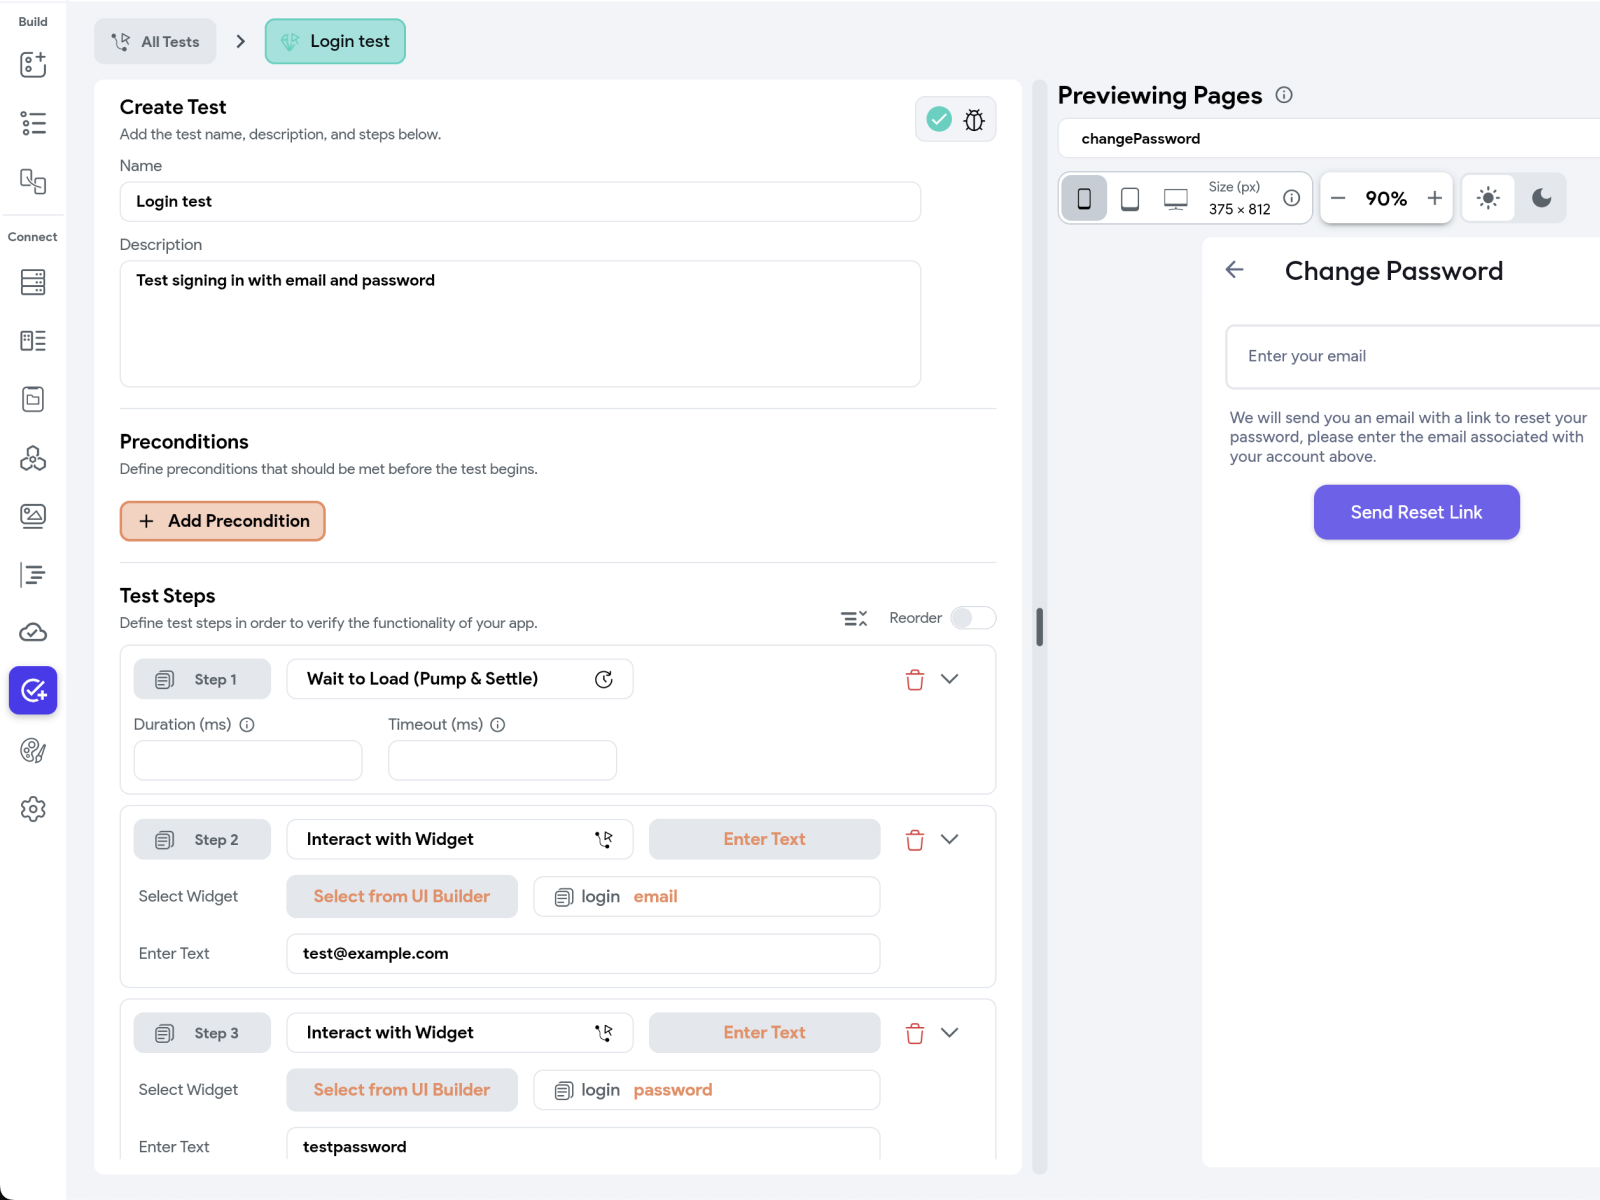Image resolution: width=1600 pixels, height=1200 pixels.
Task: Delete Step 1 with trash icon
Action: 914,680
